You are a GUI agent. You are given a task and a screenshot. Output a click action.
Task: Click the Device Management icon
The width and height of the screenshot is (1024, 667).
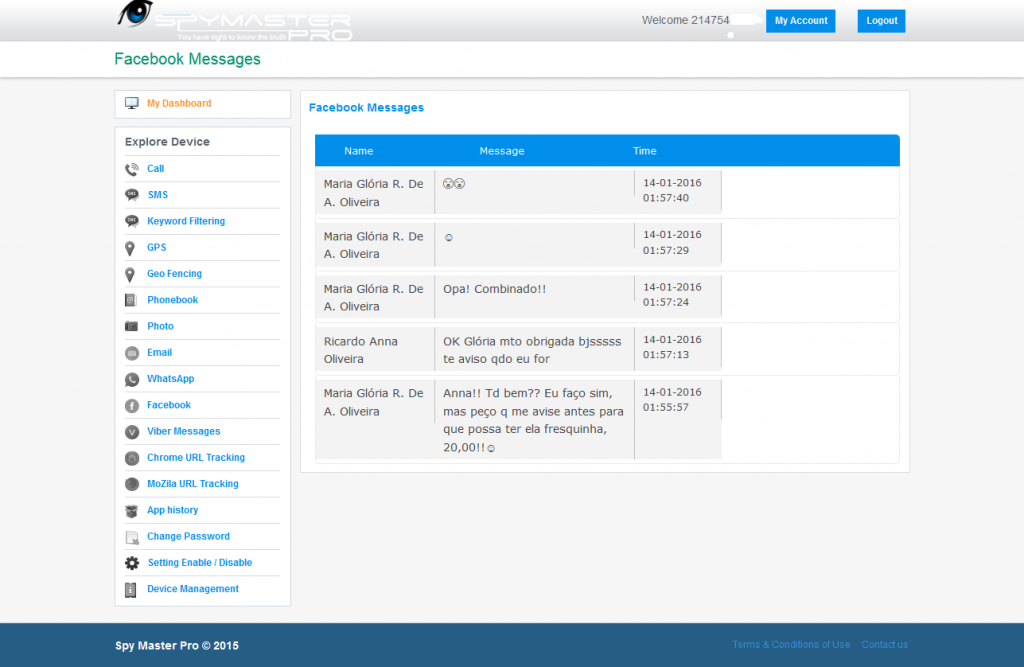(131, 589)
